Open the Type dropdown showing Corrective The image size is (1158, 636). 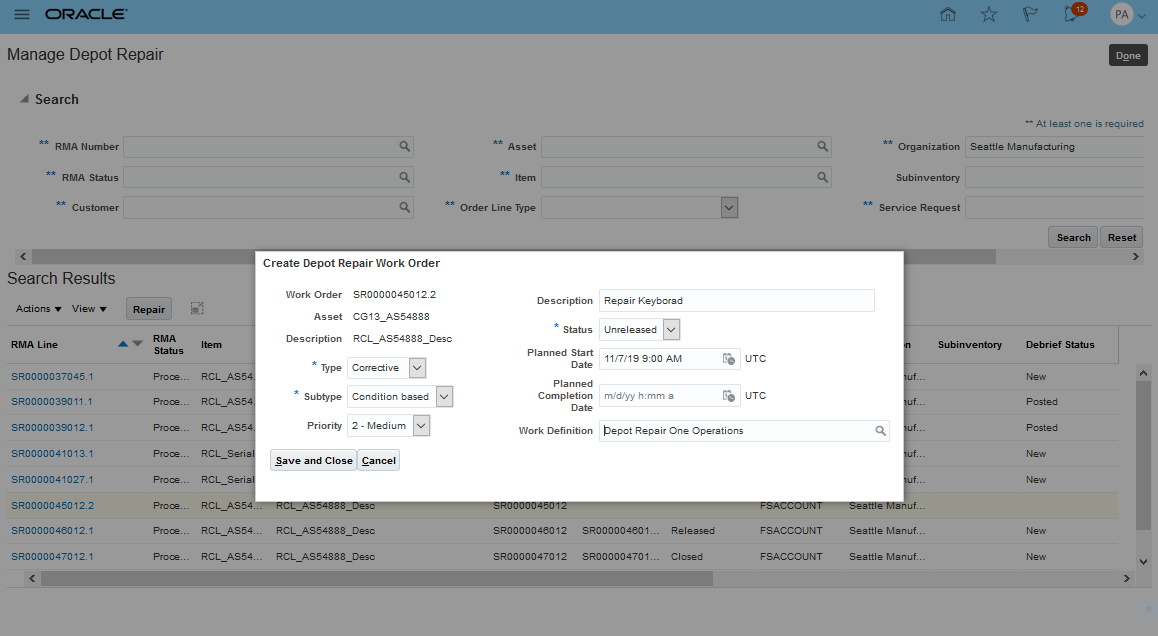pyautogui.click(x=417, y=368)
